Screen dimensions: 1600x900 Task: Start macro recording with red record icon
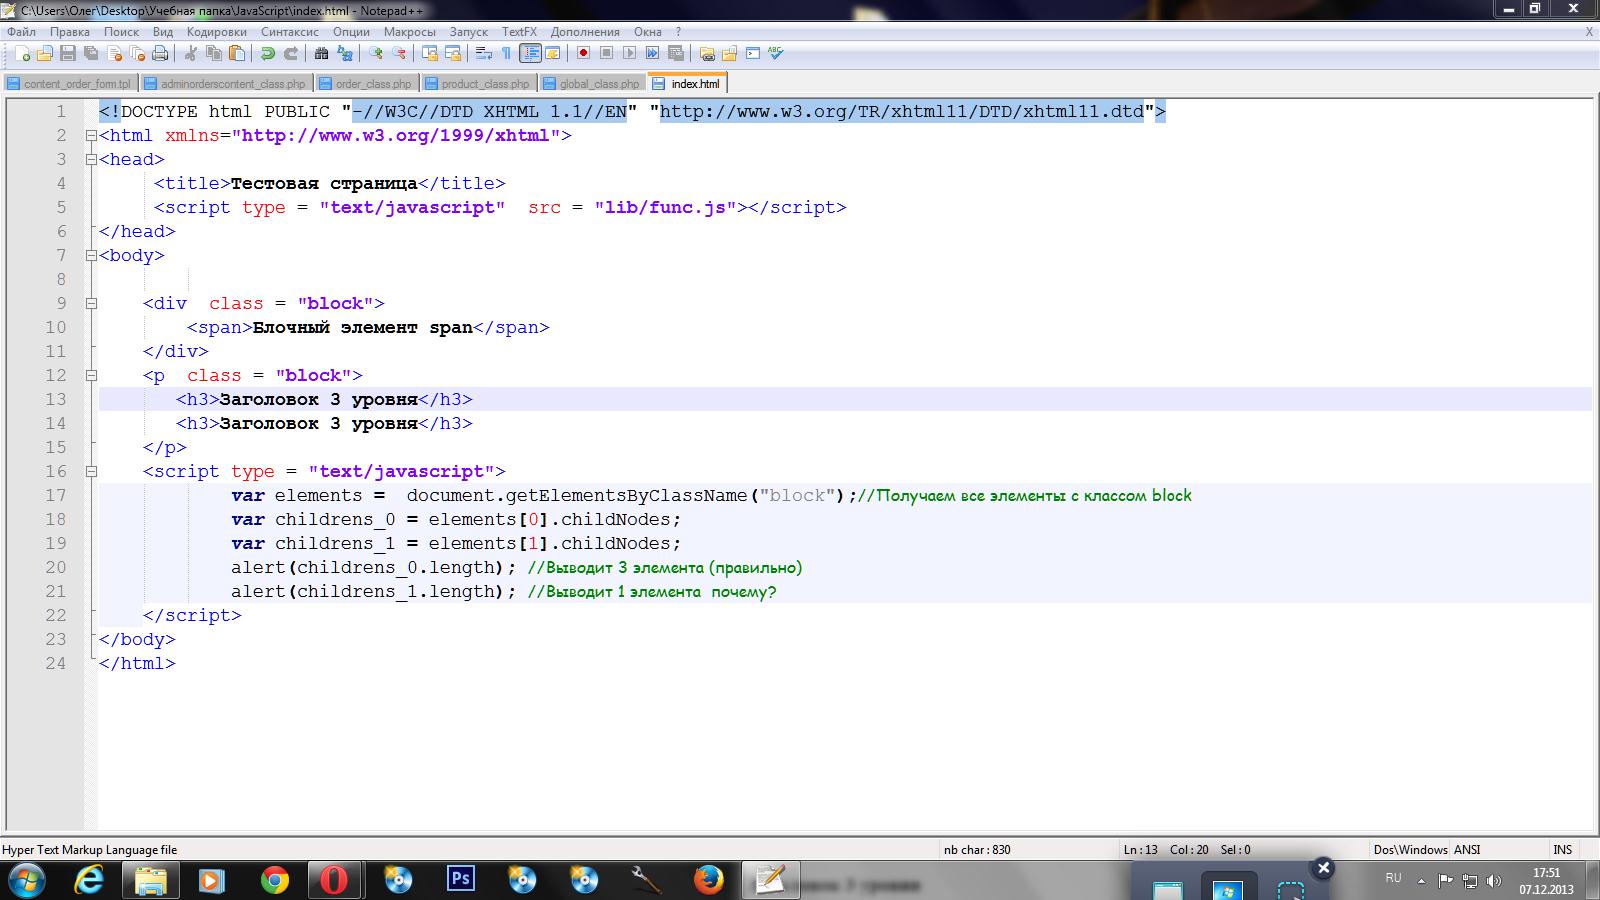coord(584,53)
